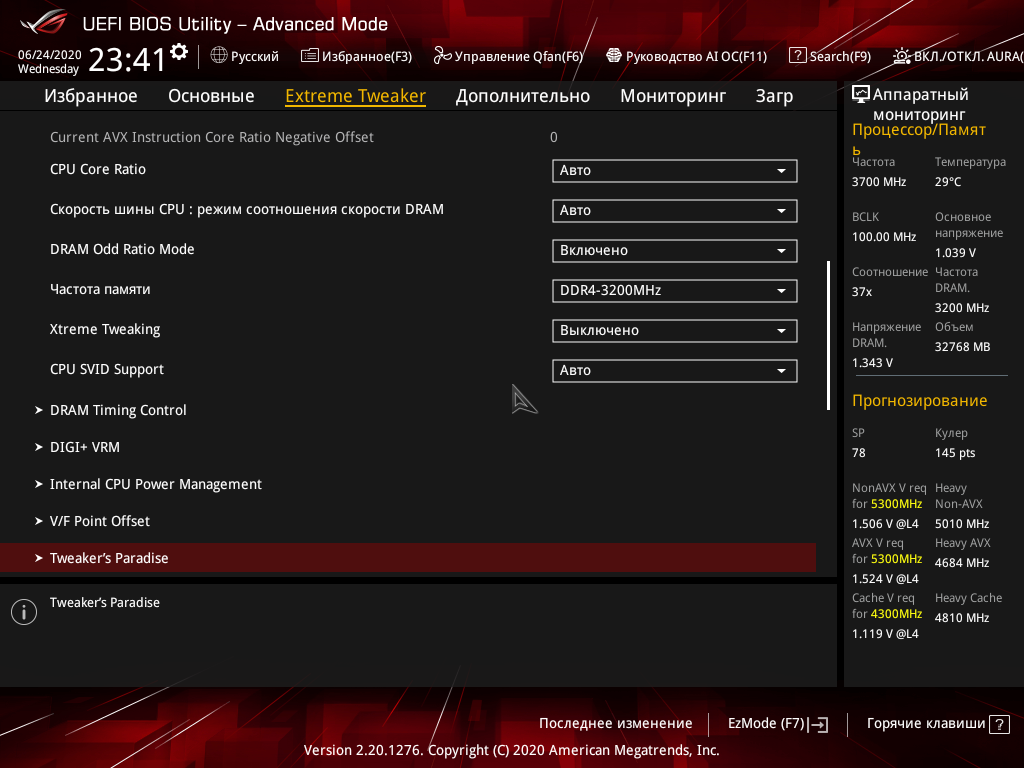This screenshot has width=1024, height=768.
Task: Open DRAM Odd Ratio Mode dropdown
Action: click(x=675, y=251)
